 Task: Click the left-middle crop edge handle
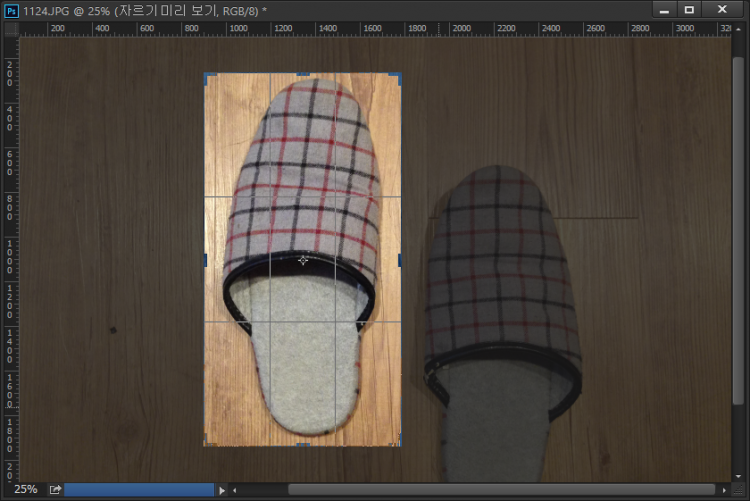[205, 260]
